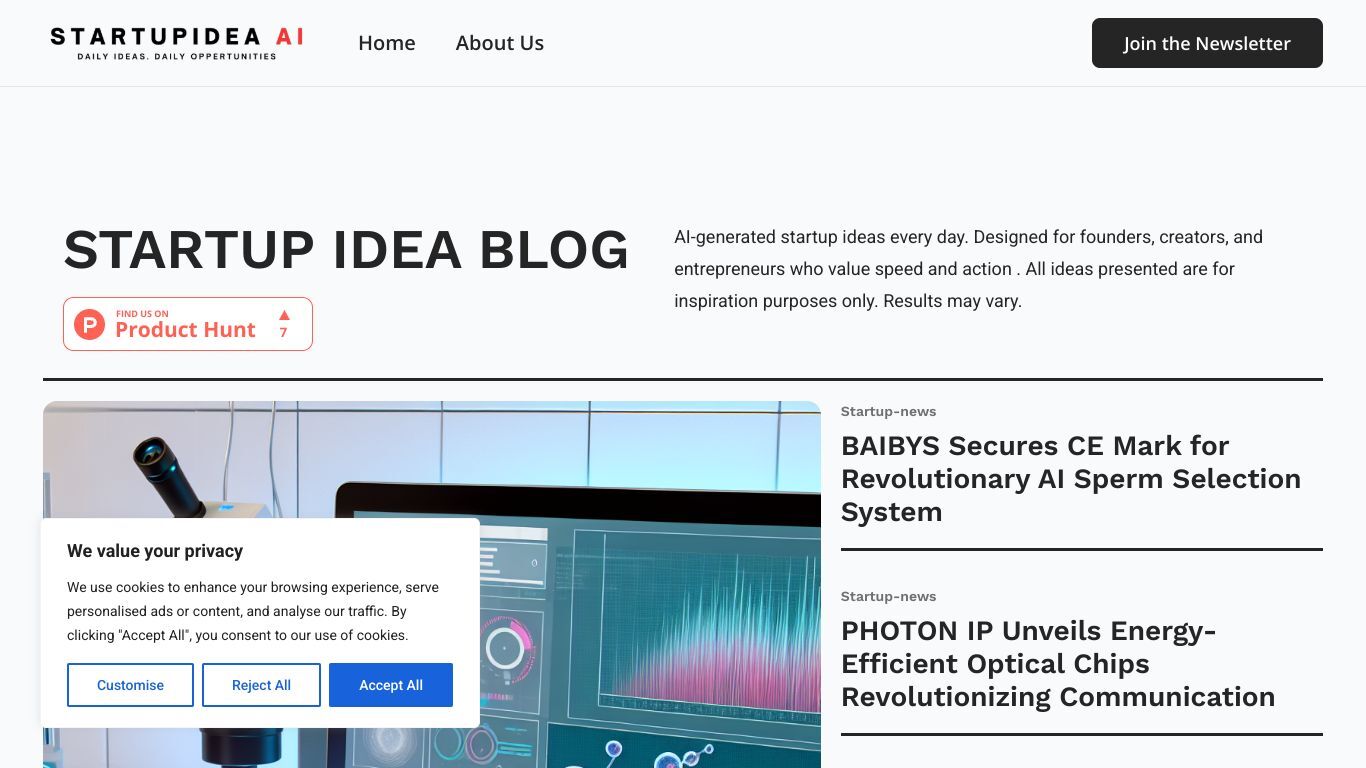
Task: Accept All cookies
Action: 391,685
